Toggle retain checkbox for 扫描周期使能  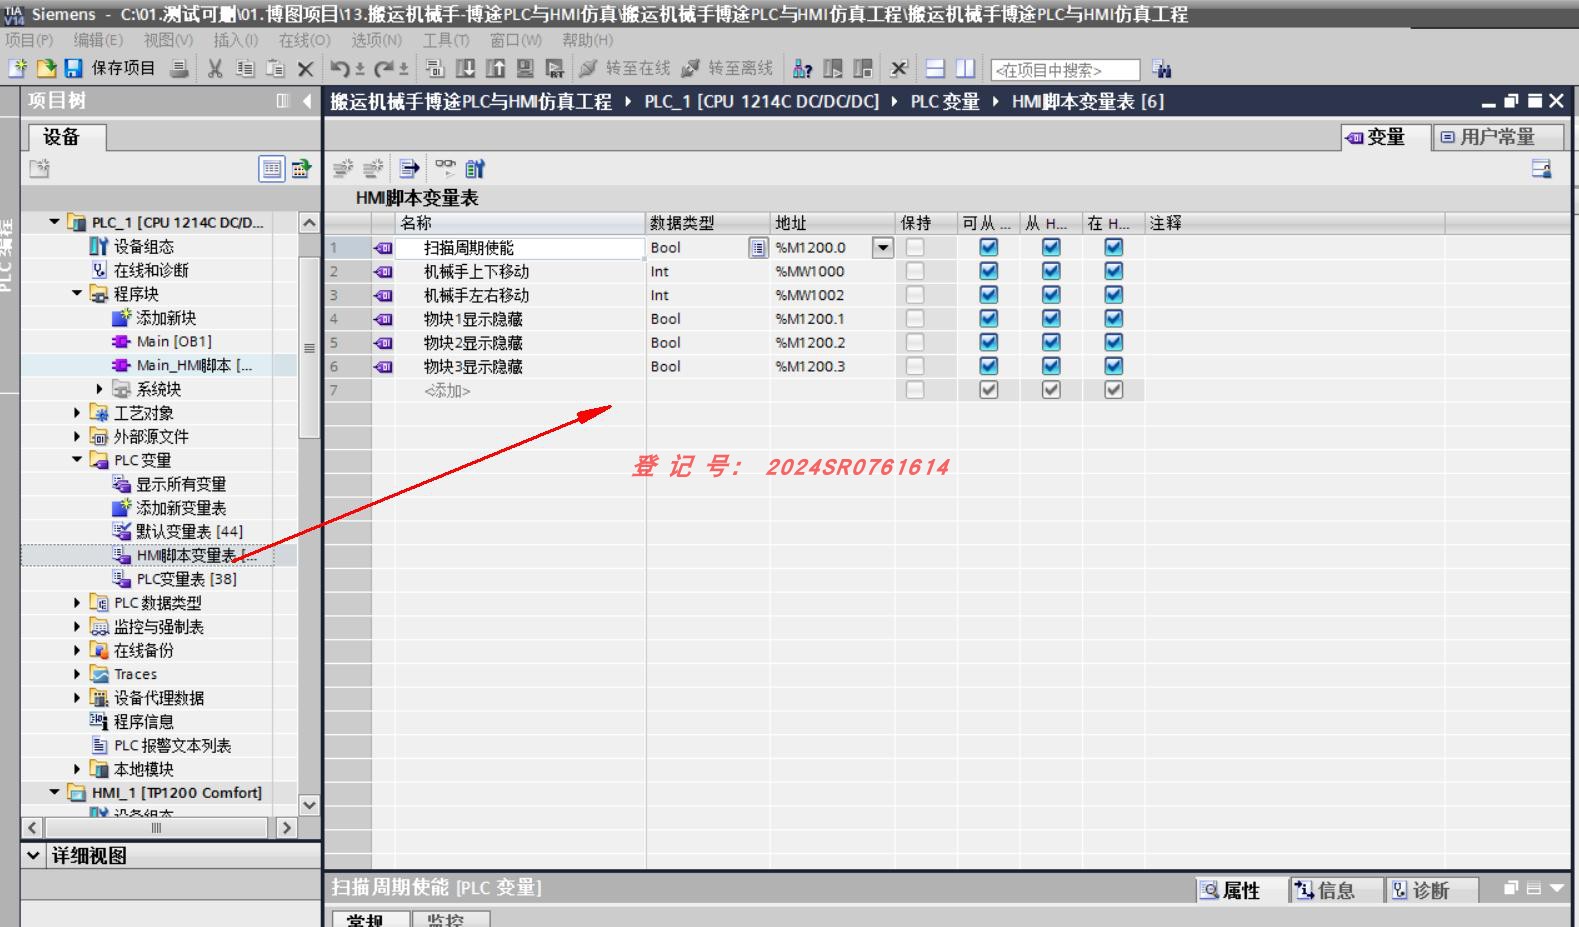point(915,247)
